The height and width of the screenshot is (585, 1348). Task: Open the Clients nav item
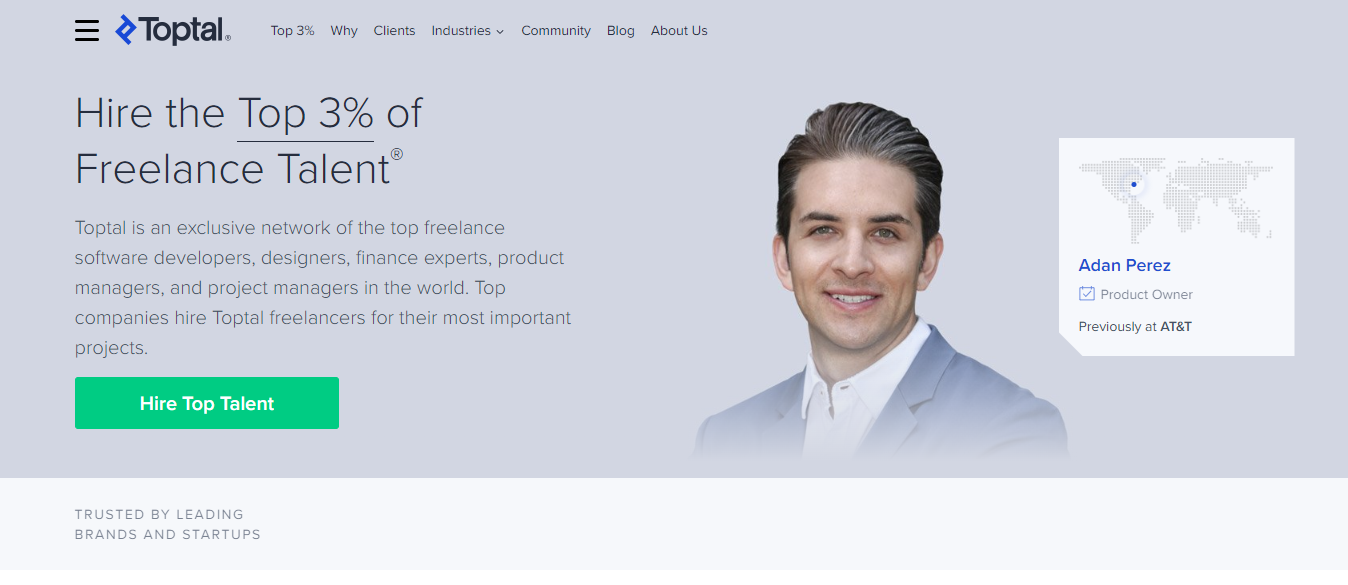coord(394,31)
